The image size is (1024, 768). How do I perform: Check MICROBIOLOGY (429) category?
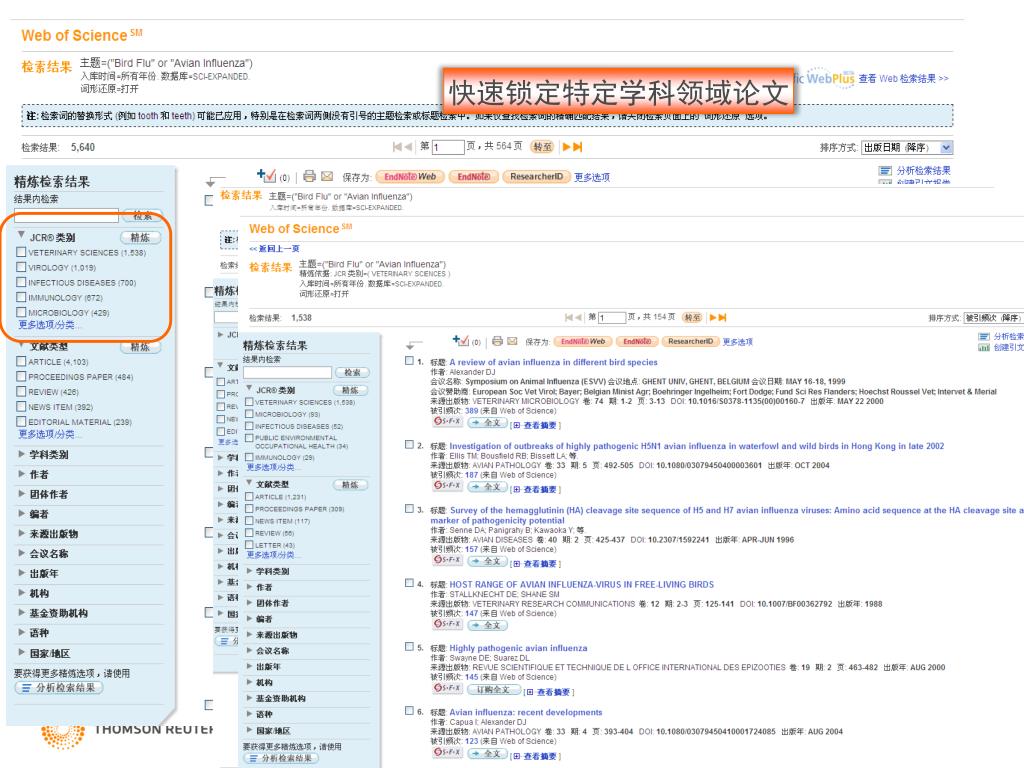pyautogui.click(x=22, y=312)
